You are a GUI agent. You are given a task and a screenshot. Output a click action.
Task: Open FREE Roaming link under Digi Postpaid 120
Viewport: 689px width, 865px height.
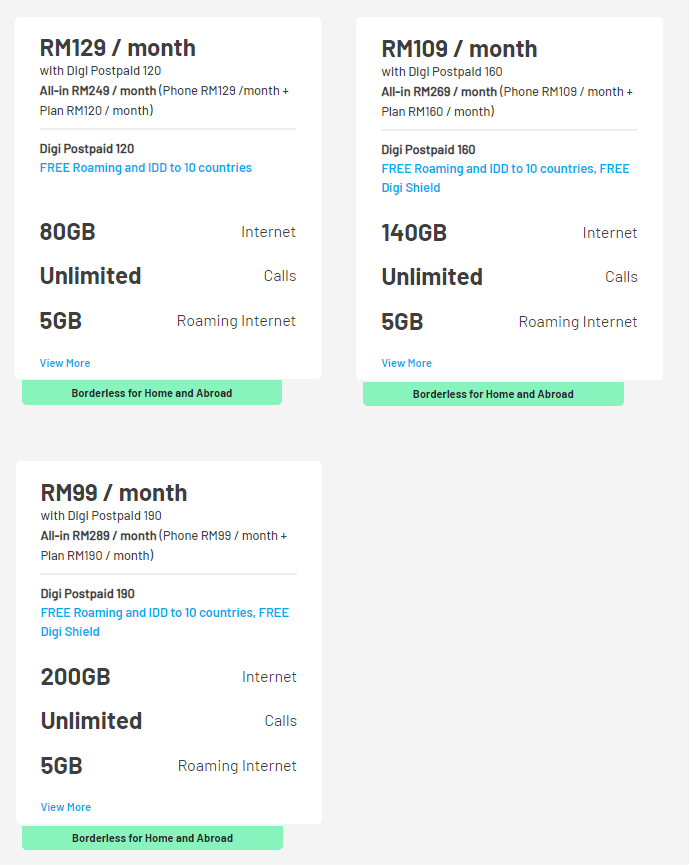146,168
